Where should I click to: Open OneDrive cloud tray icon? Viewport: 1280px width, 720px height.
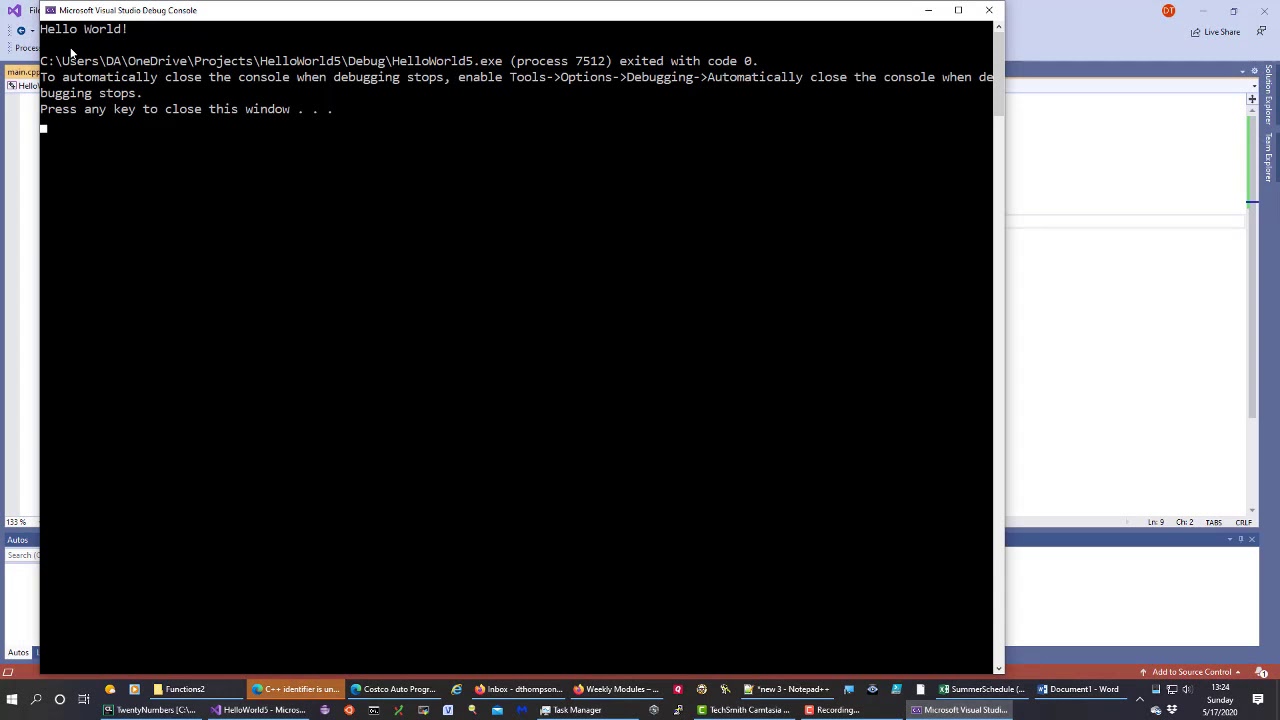pos(1156,710)
